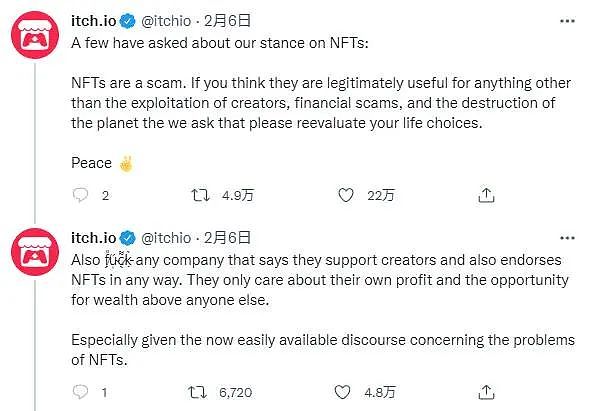
Task: Open more options for the first tweet
Action: (x=567, y=21)
